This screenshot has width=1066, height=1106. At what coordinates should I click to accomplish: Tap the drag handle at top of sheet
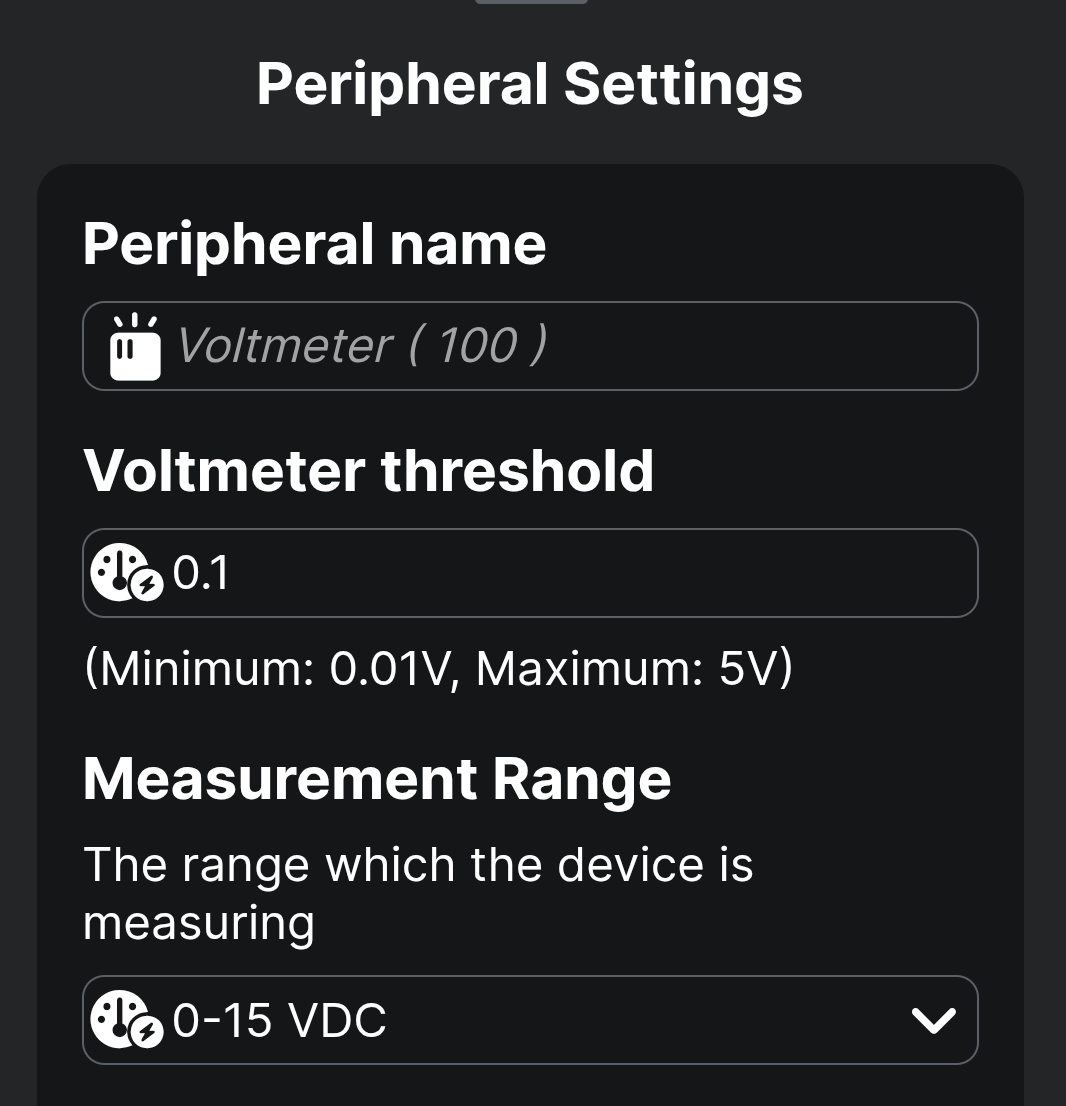(x=531, y=2)
